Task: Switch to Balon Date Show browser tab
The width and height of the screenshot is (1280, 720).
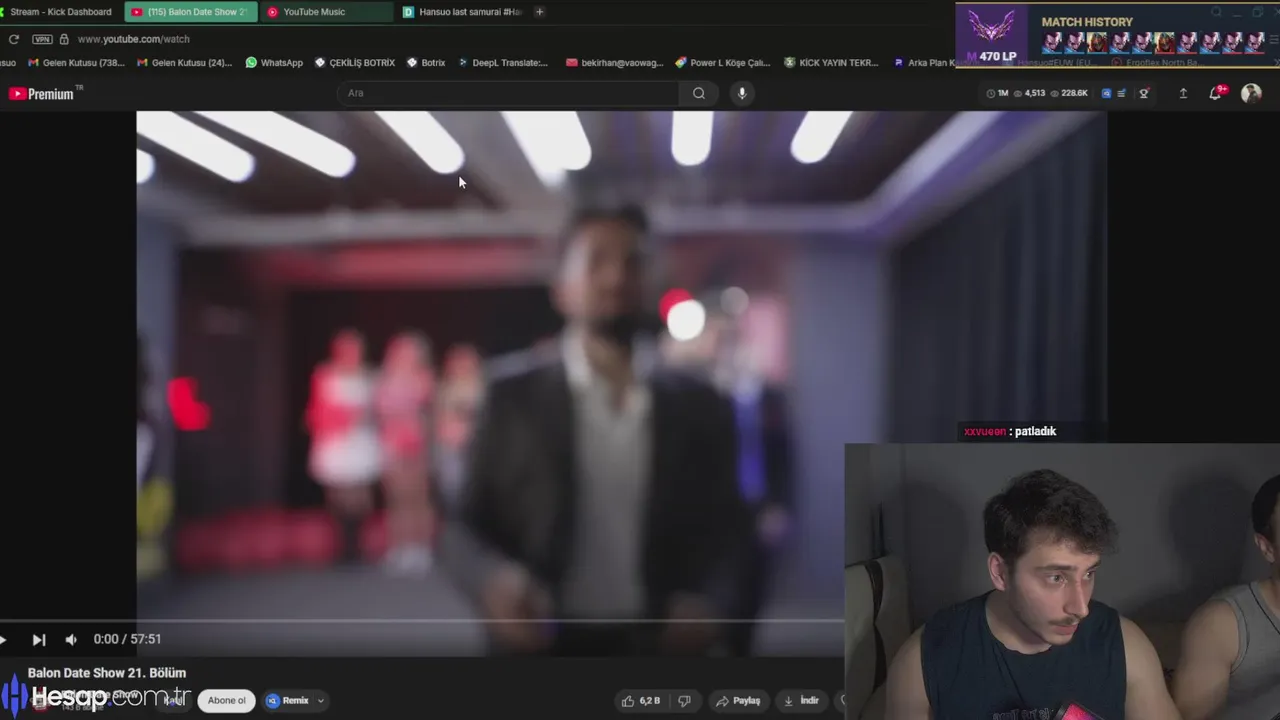Action: (x=190, y=12)
